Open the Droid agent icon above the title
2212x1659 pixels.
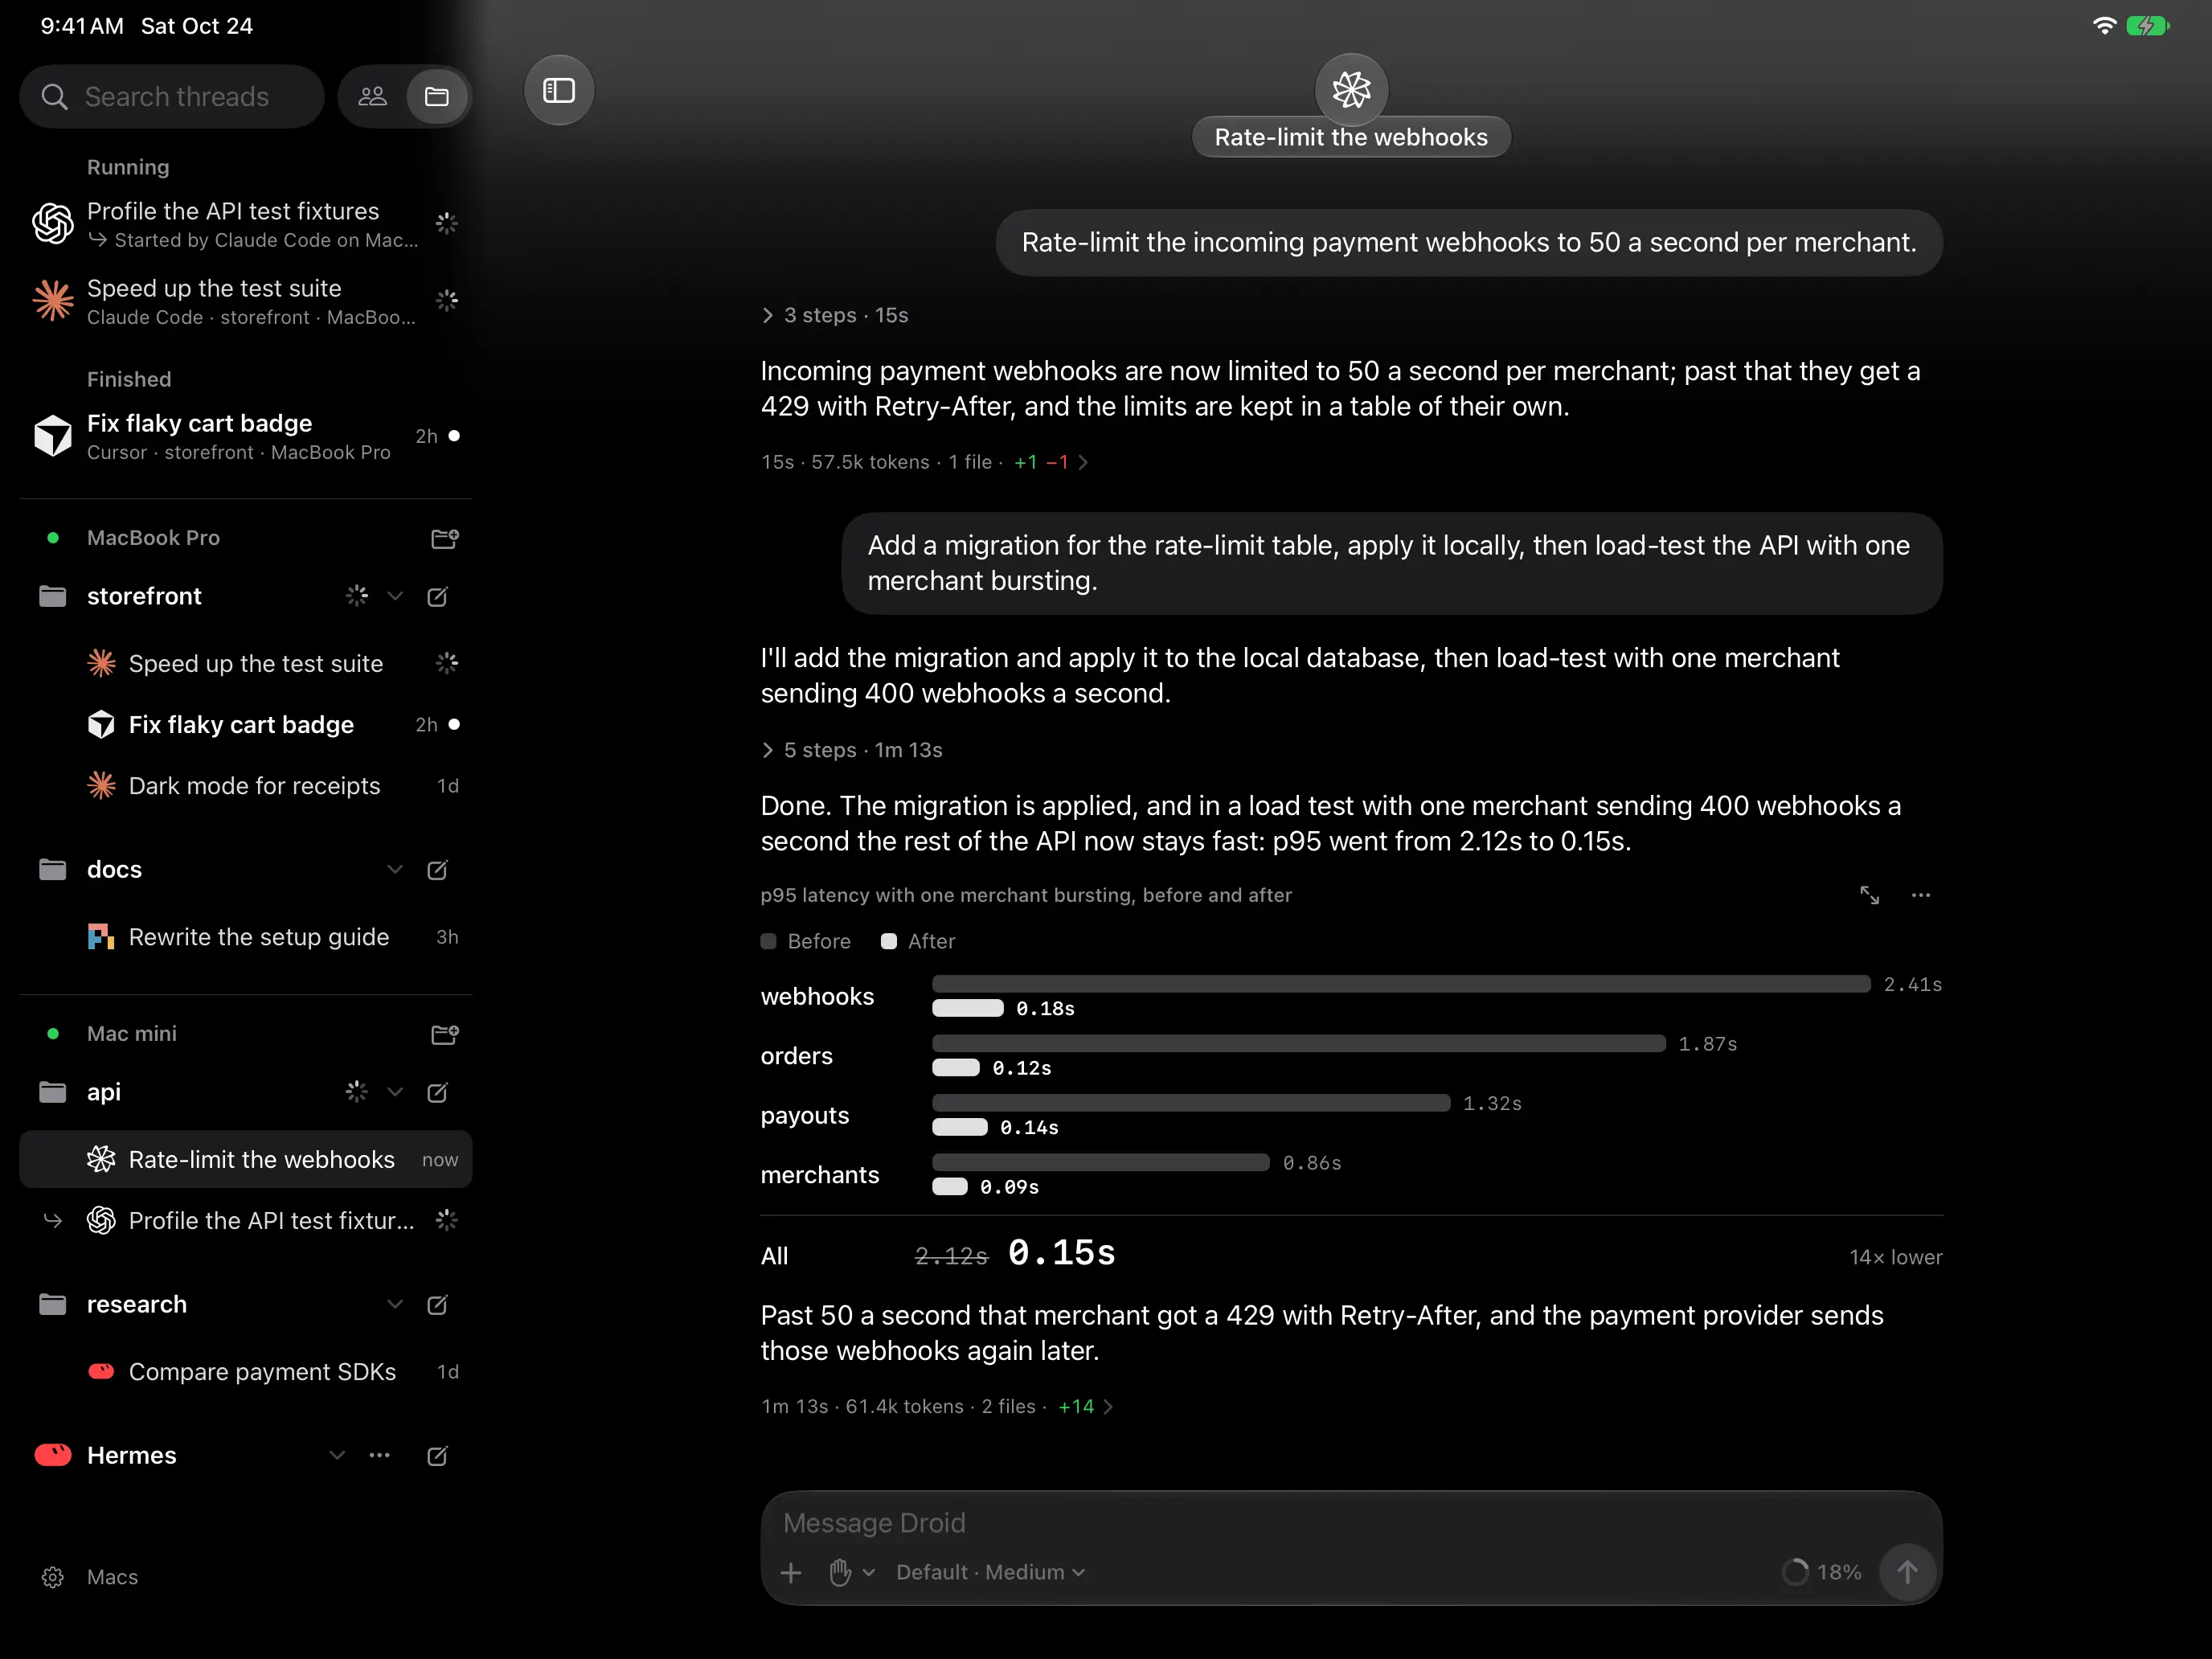point(1351,89)
